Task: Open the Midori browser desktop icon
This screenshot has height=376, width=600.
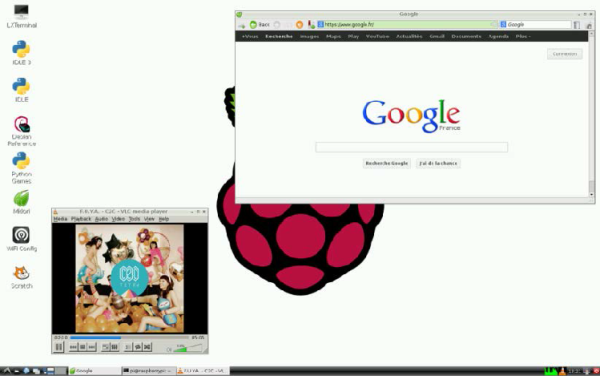Action: [x=21, y=202]
